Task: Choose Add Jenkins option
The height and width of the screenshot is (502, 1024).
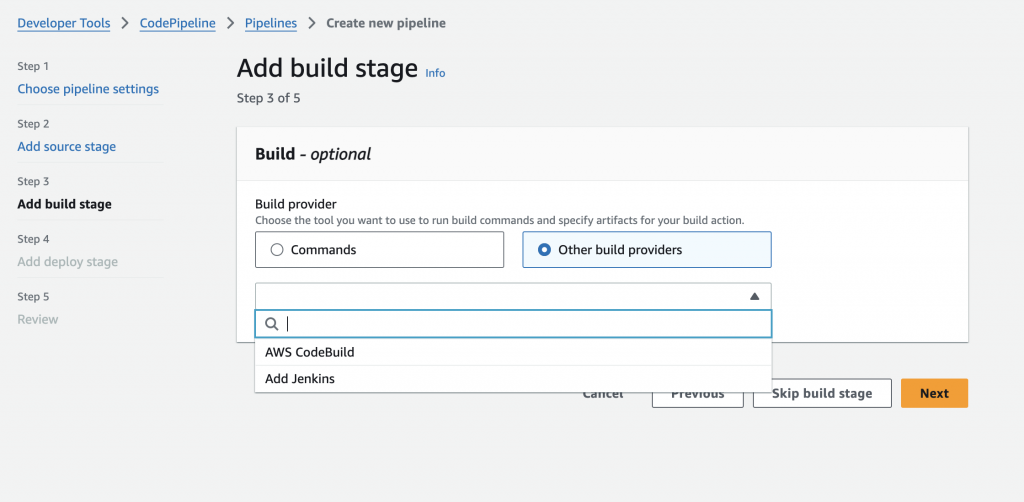Action: pyautogui.click(x=300, y=379)
